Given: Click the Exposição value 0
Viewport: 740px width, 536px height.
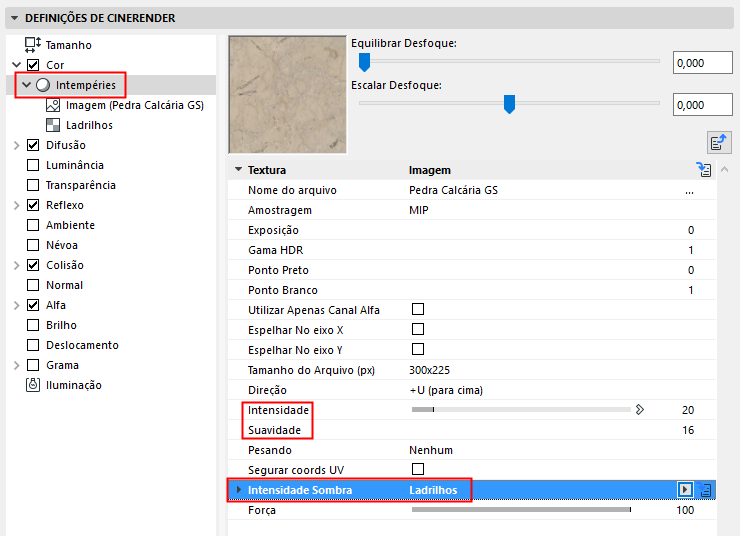Looking at the screenshot, I should (691, 230).
